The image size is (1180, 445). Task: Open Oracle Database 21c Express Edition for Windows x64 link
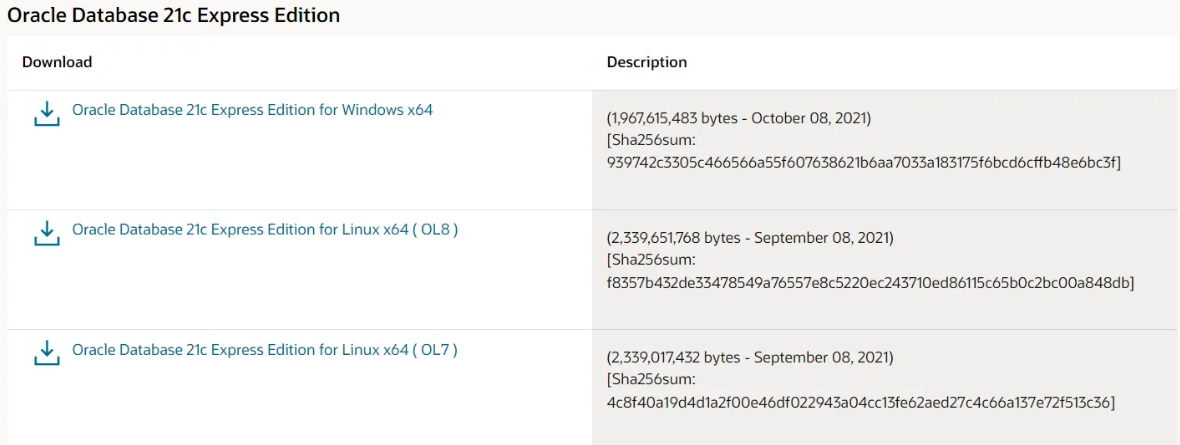[x=252, y=110]
